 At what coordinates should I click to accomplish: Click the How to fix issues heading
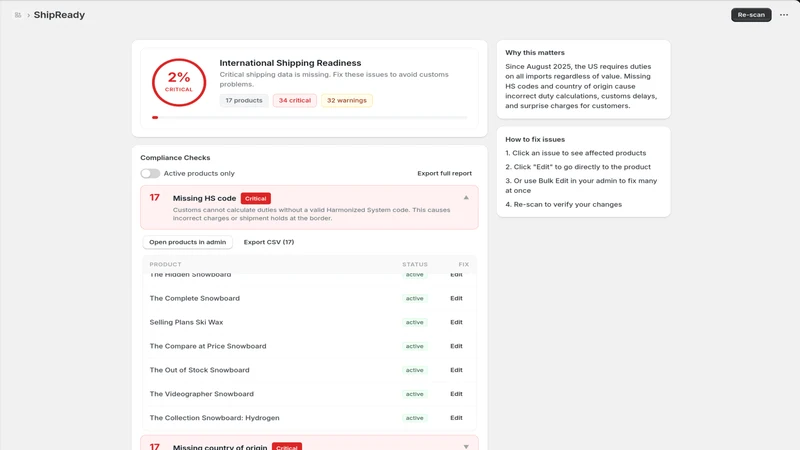535,139
